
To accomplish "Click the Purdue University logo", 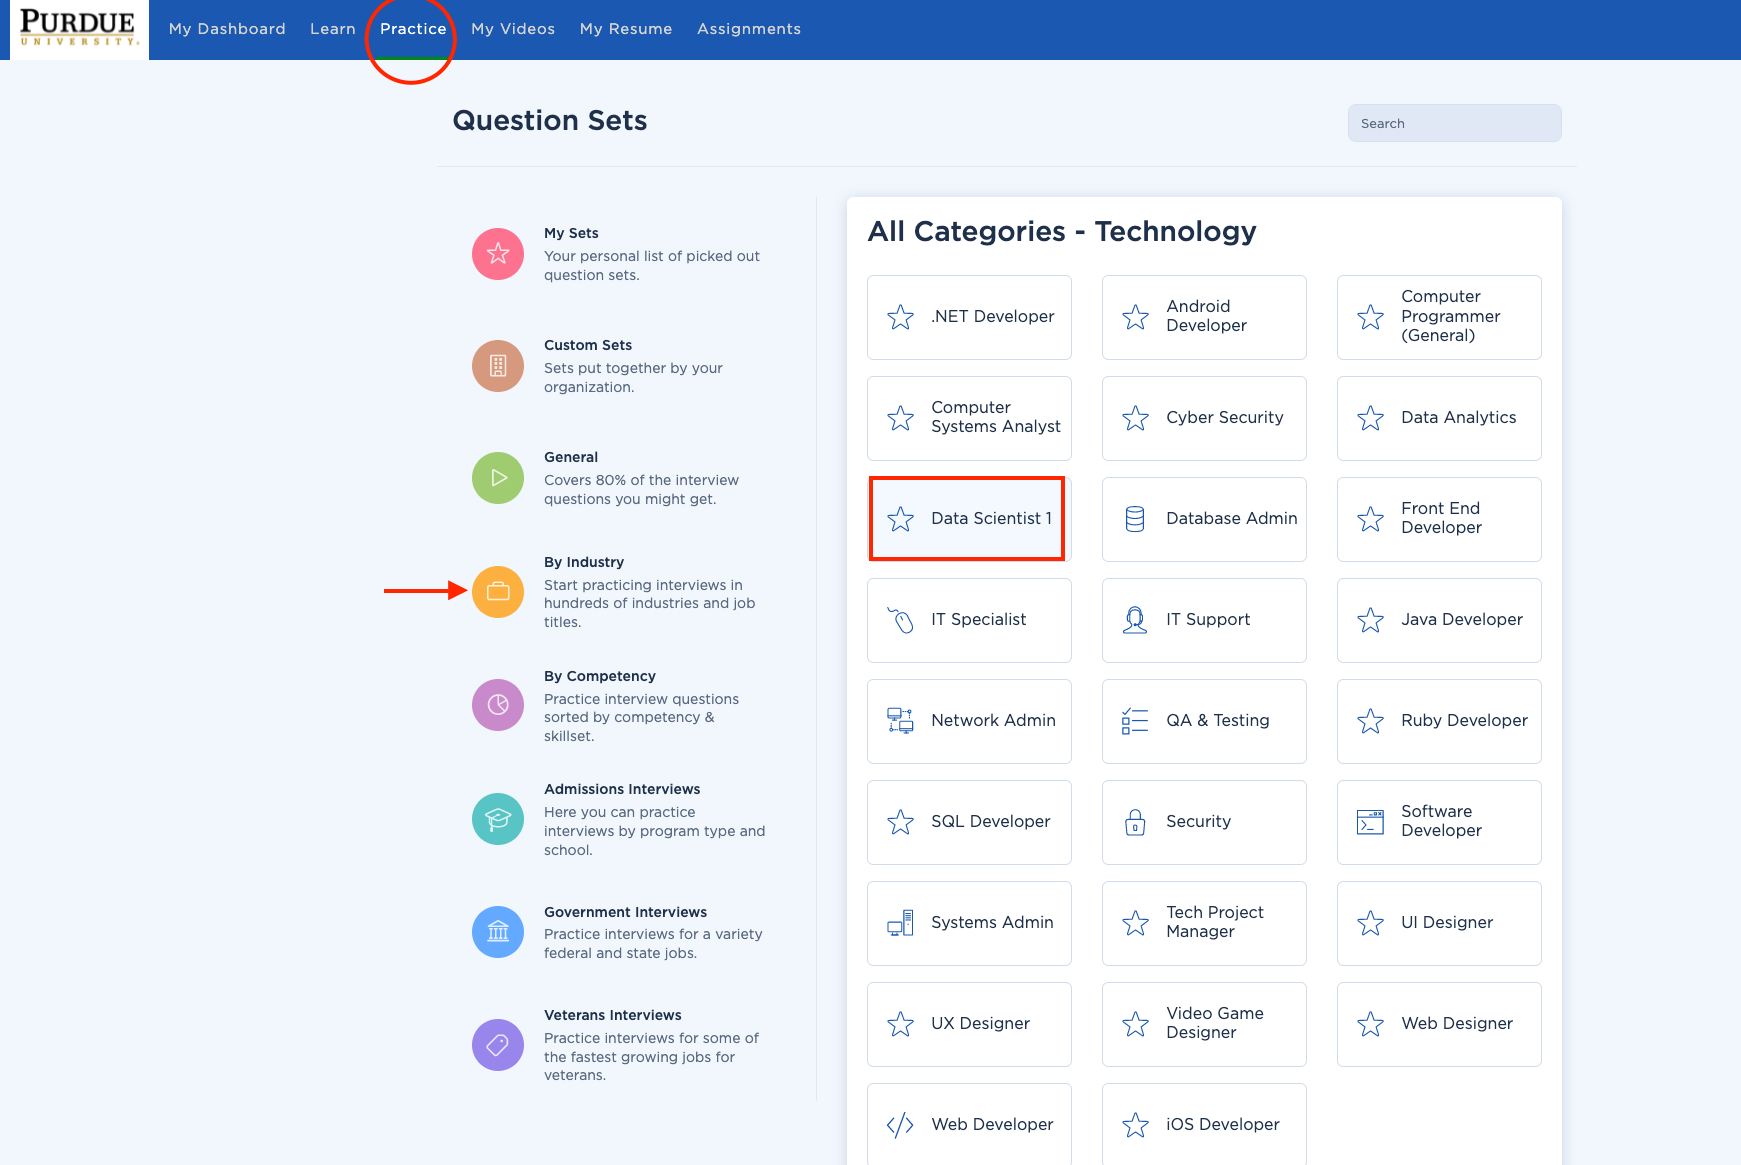I will [79, 29].
